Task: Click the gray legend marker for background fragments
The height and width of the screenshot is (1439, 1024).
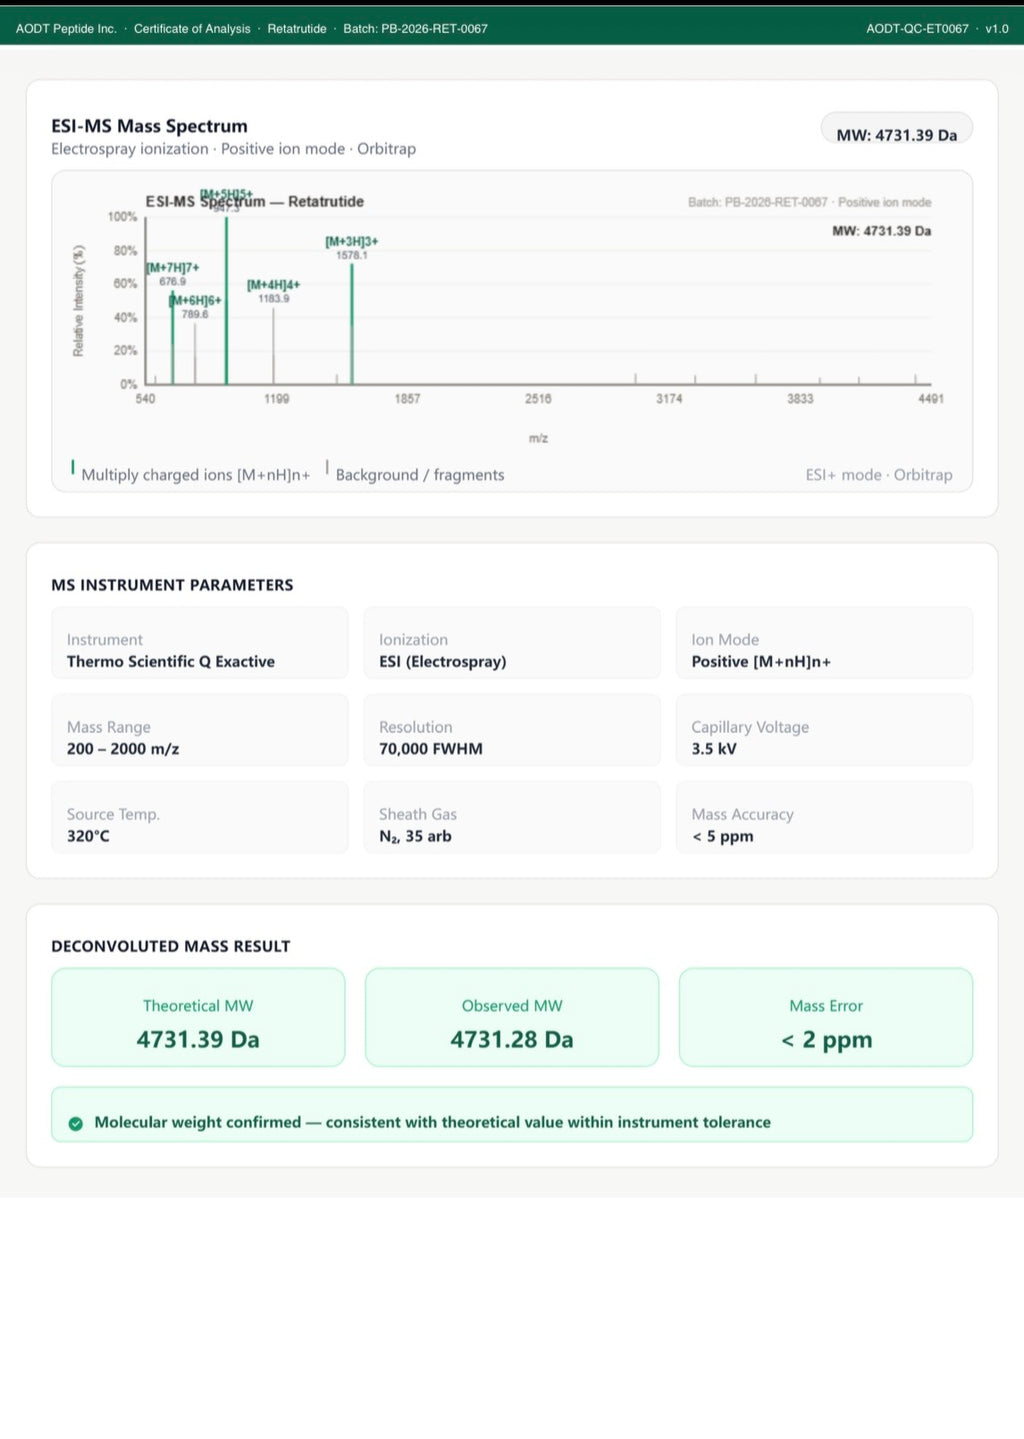Action: click(327, 467)
